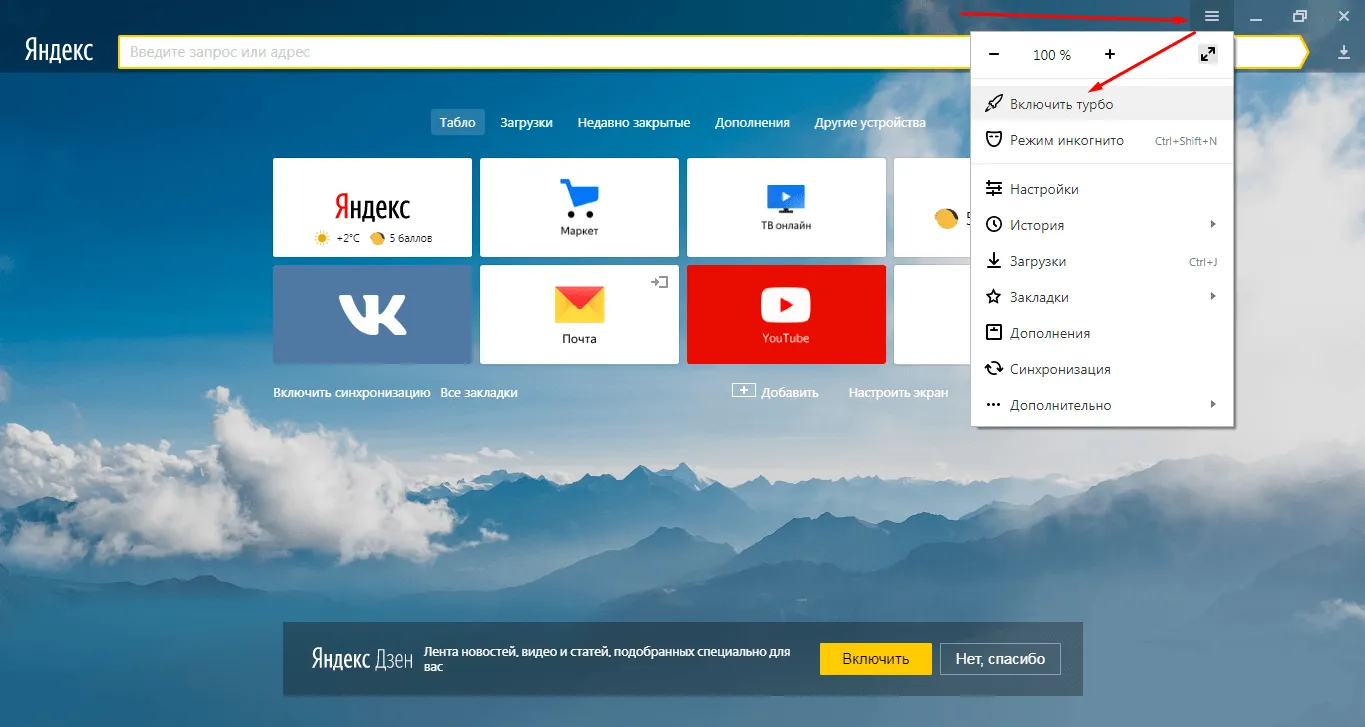The width and height of the screenshot is (1365, 727).
Task: Click the Синхронизация sync icon
Action: click(x=994, y=369)
